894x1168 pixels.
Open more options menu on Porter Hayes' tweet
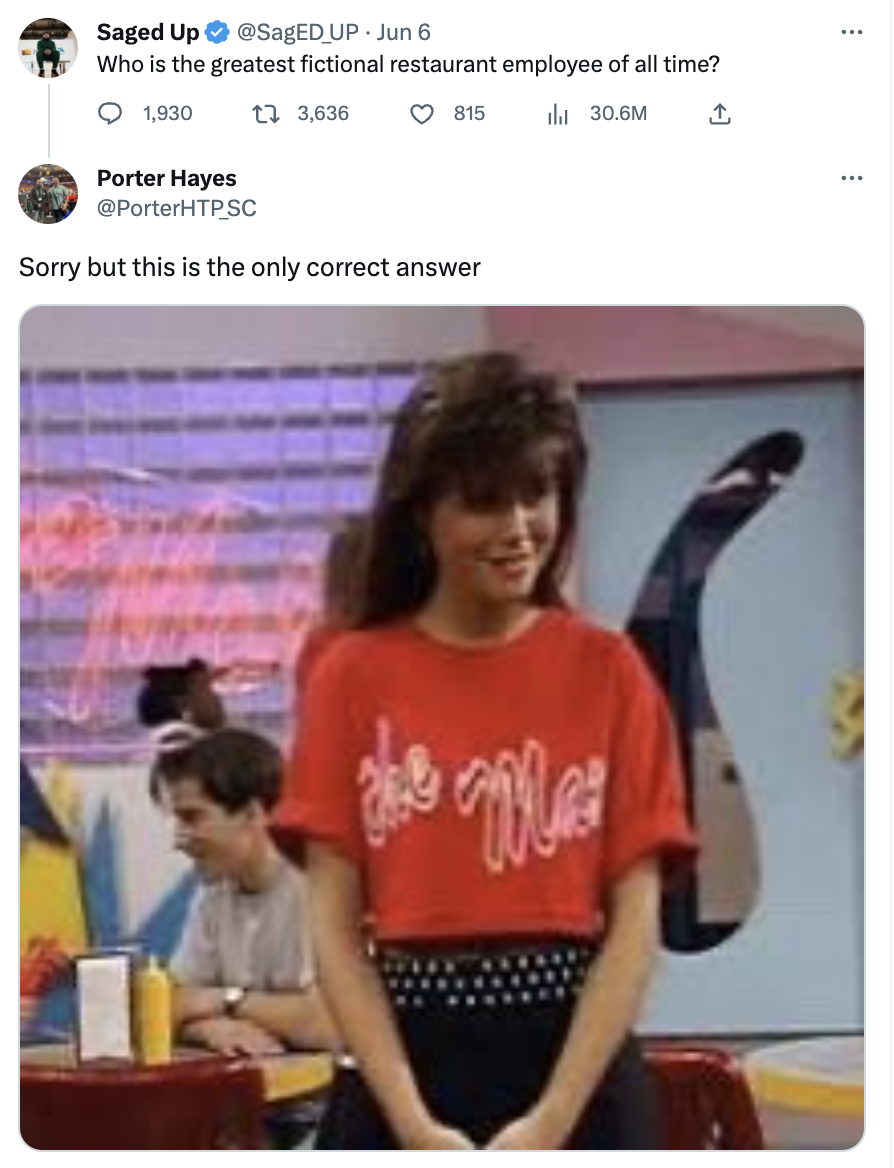(852, 178)
